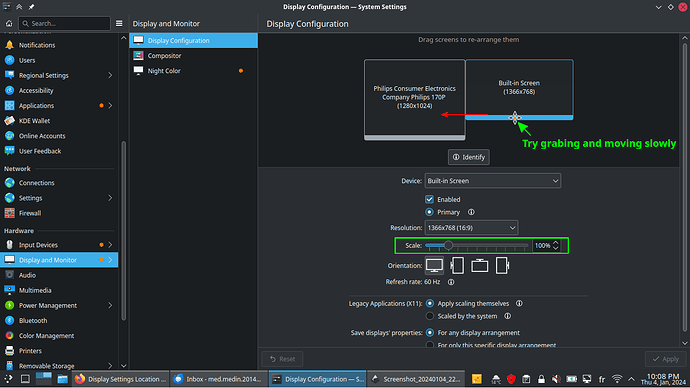
Task: Choose the rotate 90° clockwise orientation icon
Action: [457, 266]
